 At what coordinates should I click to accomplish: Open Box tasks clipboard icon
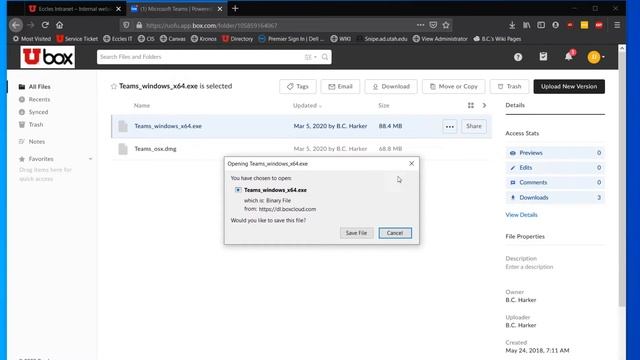pos(543,57)
